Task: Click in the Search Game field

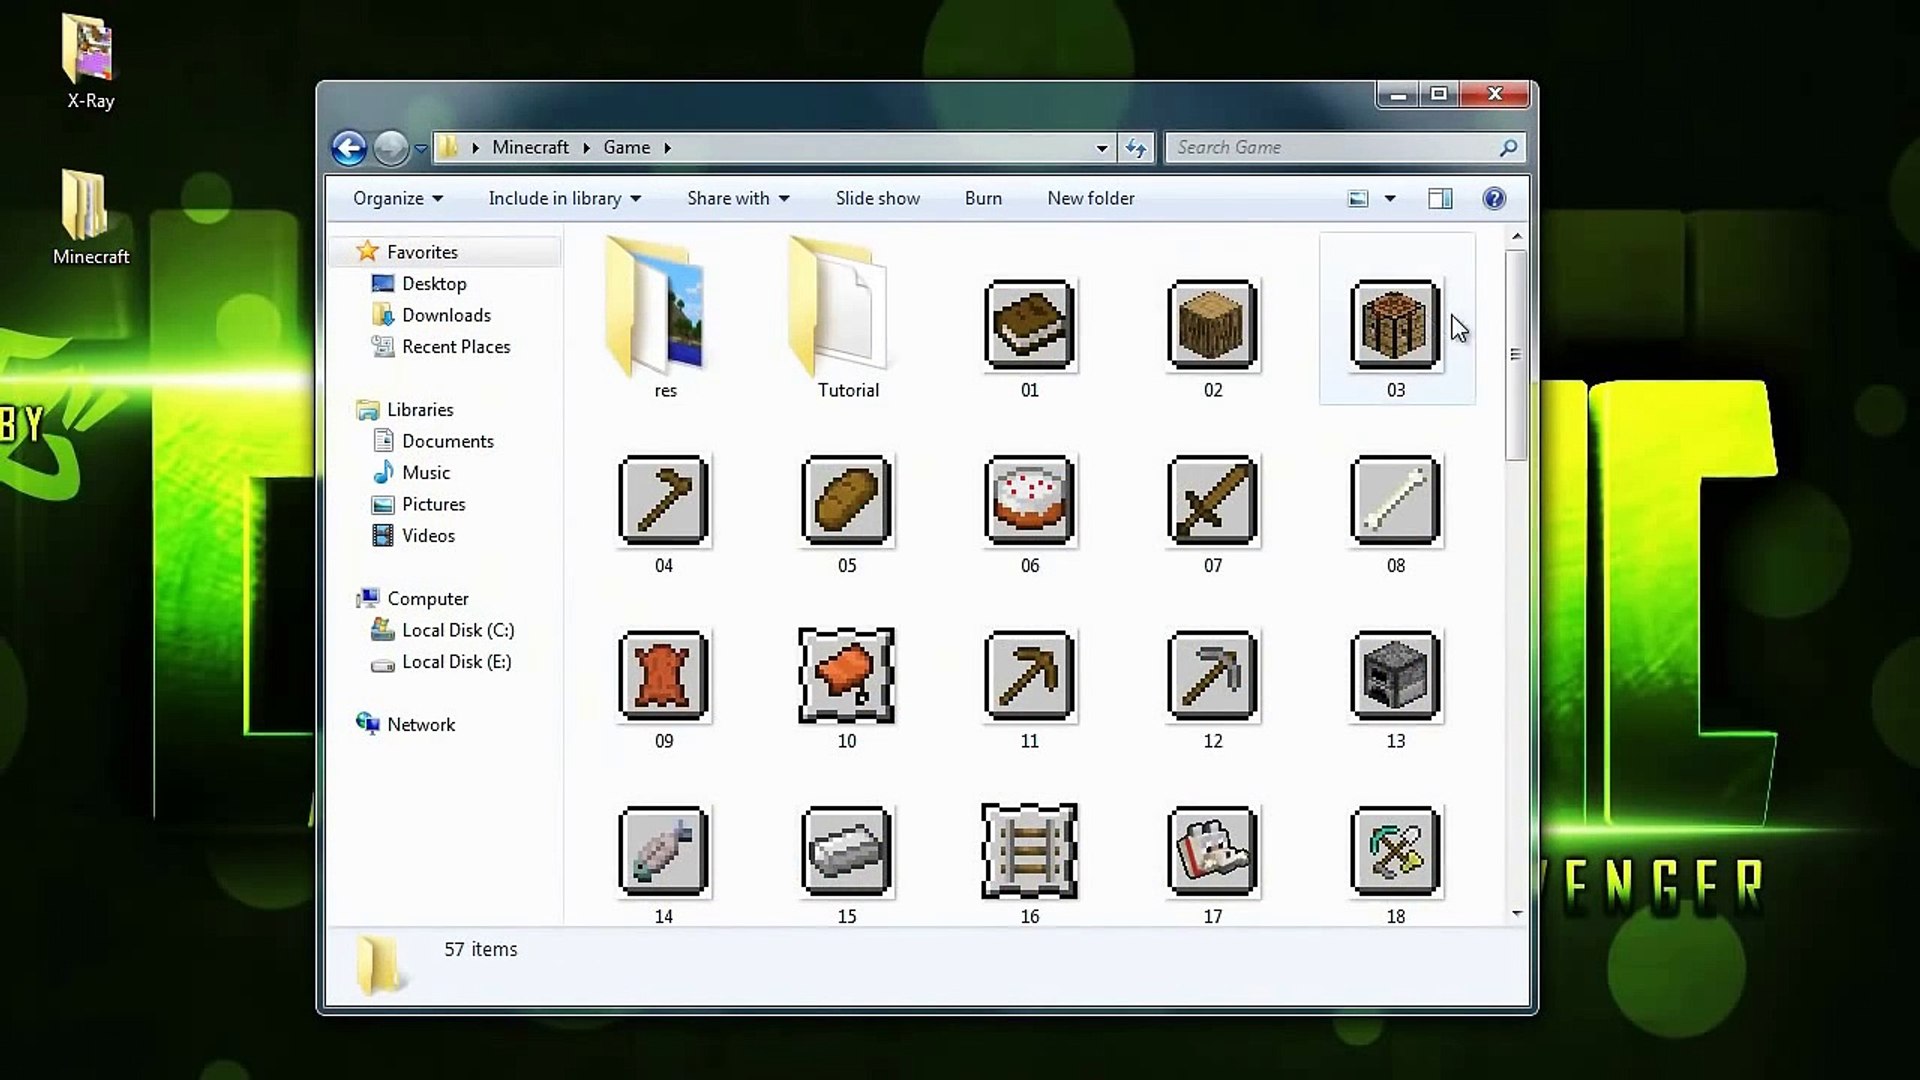Action: pos(1345,148)
